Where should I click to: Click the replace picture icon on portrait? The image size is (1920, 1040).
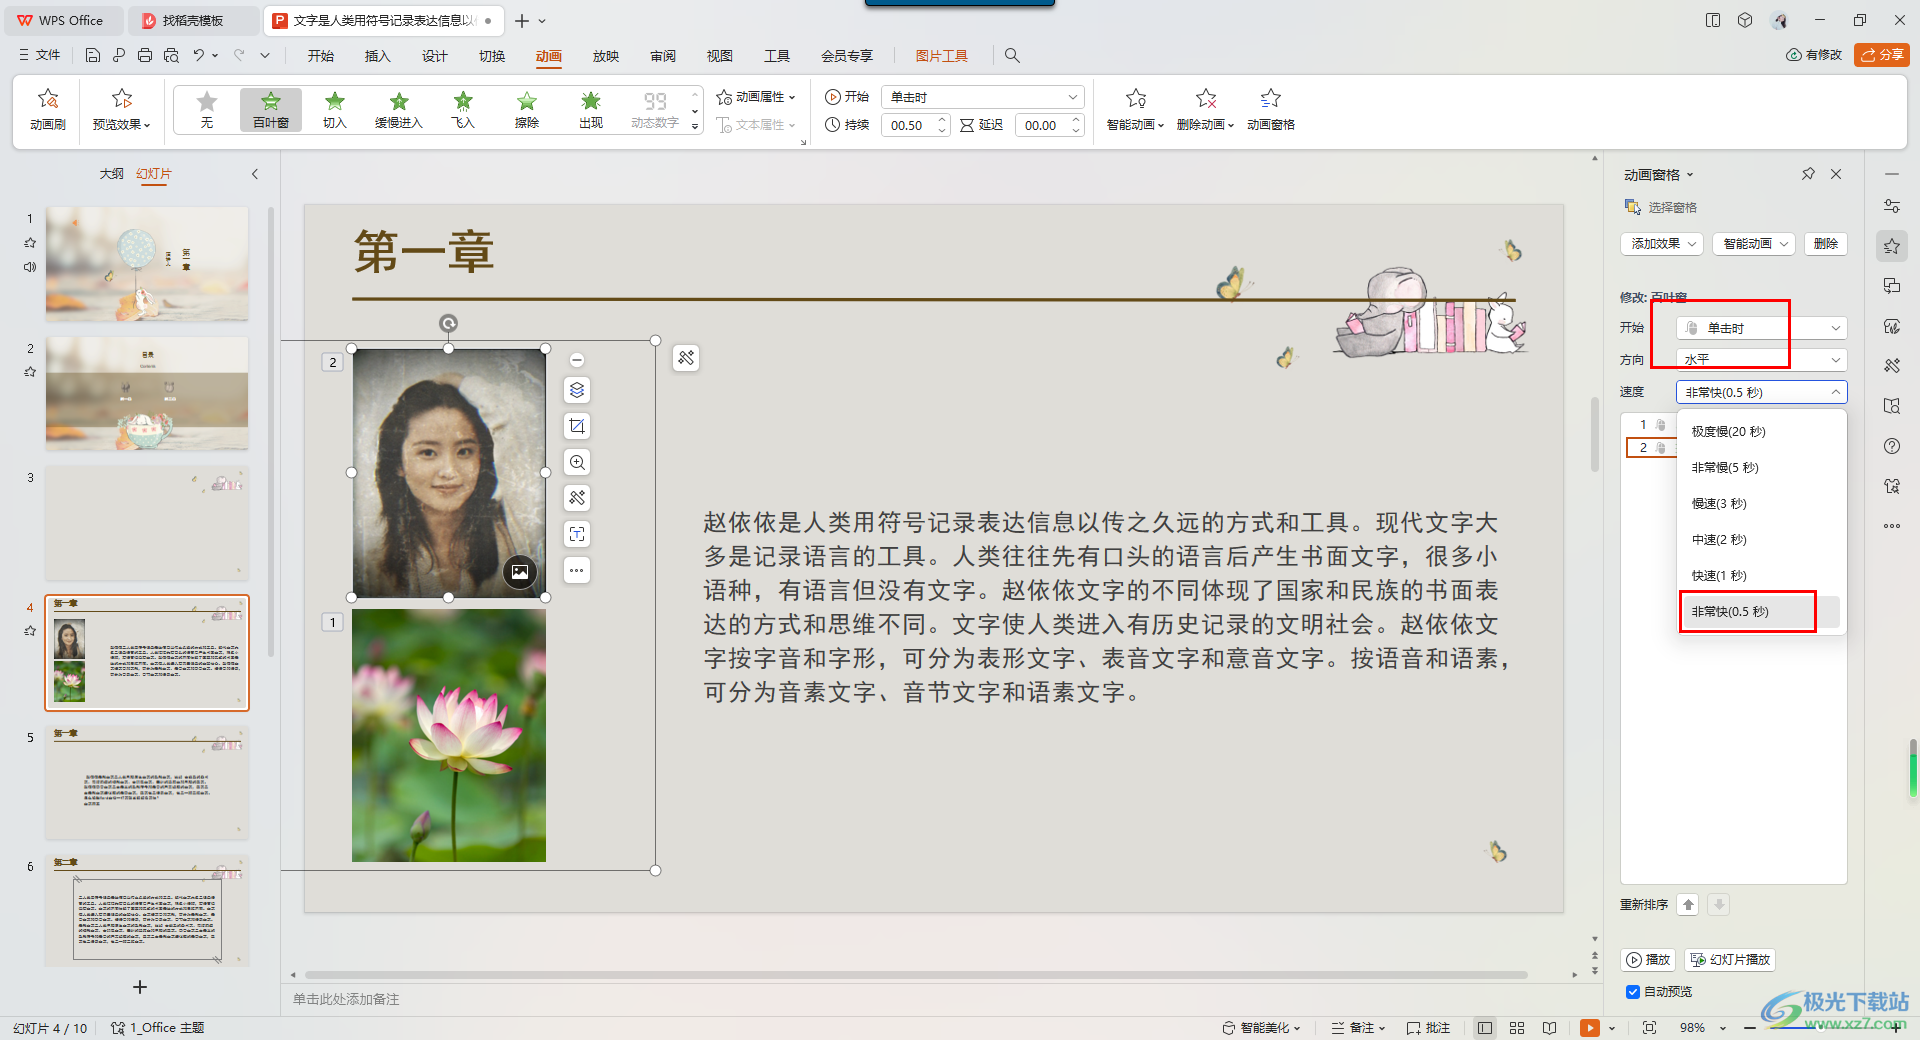520,572
